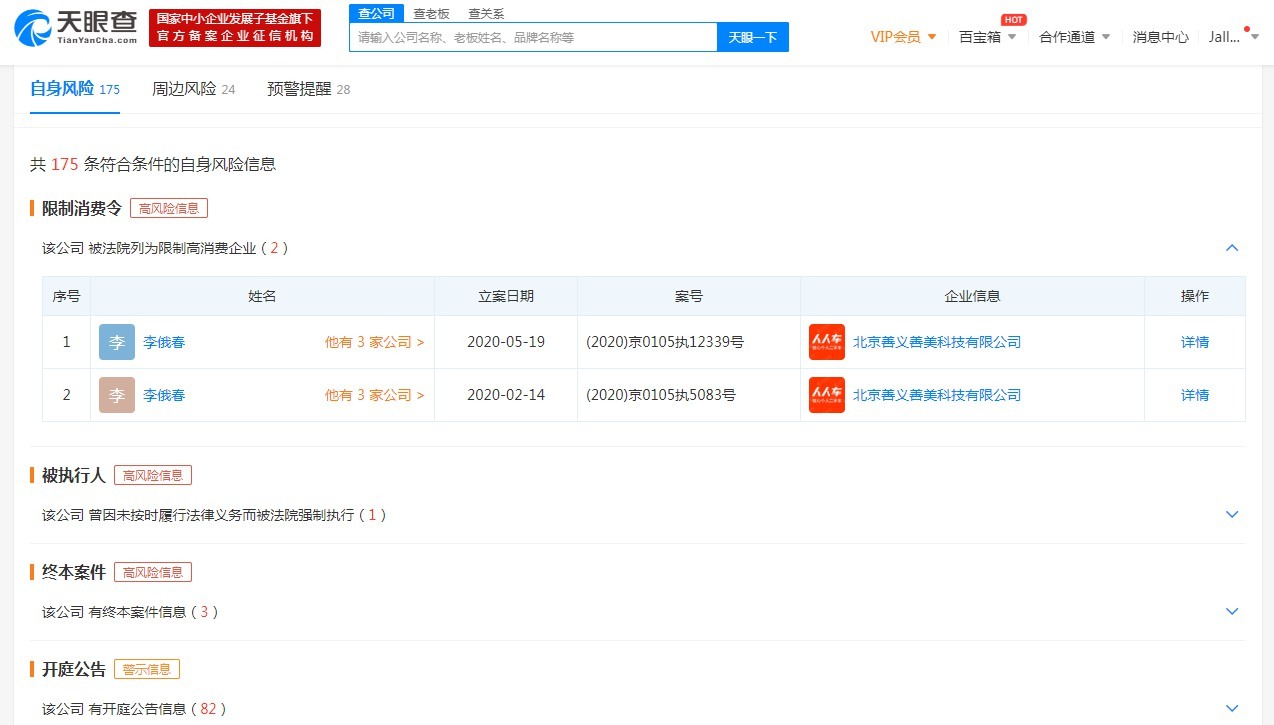
Task: Expand the 开庭公告 section chevron
Action: pos(1232,709)
